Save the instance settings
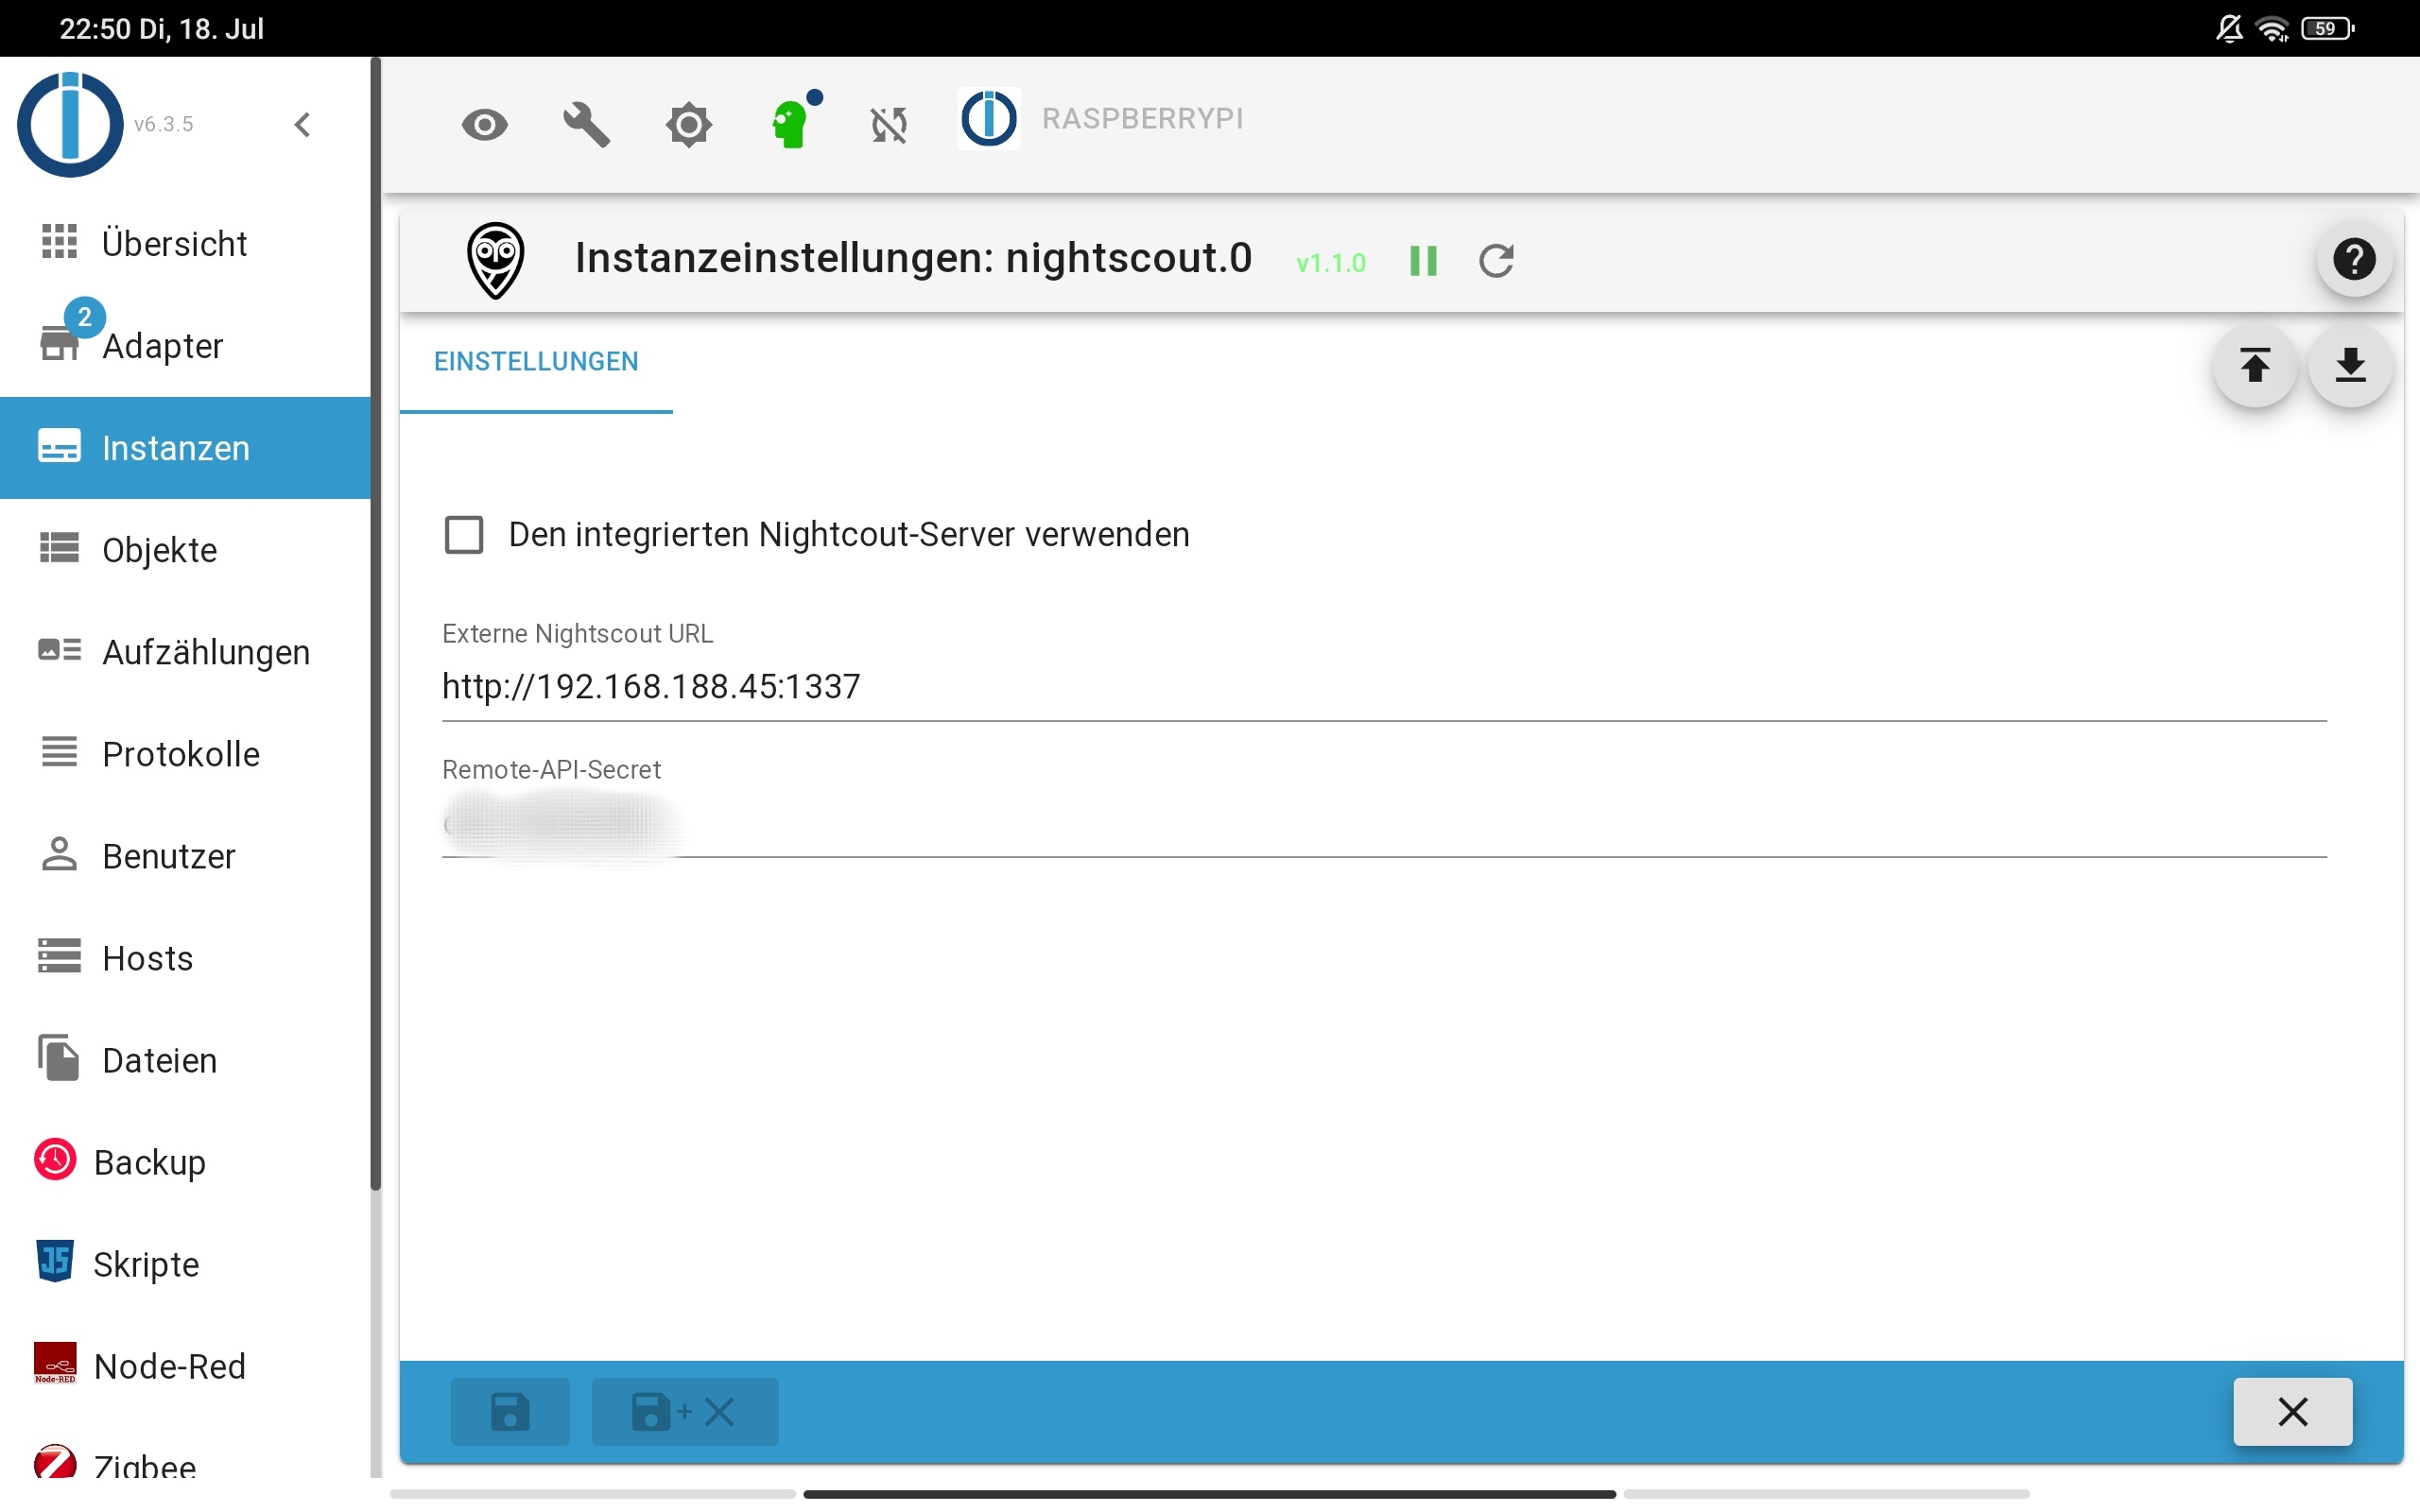 point(510,1410)
